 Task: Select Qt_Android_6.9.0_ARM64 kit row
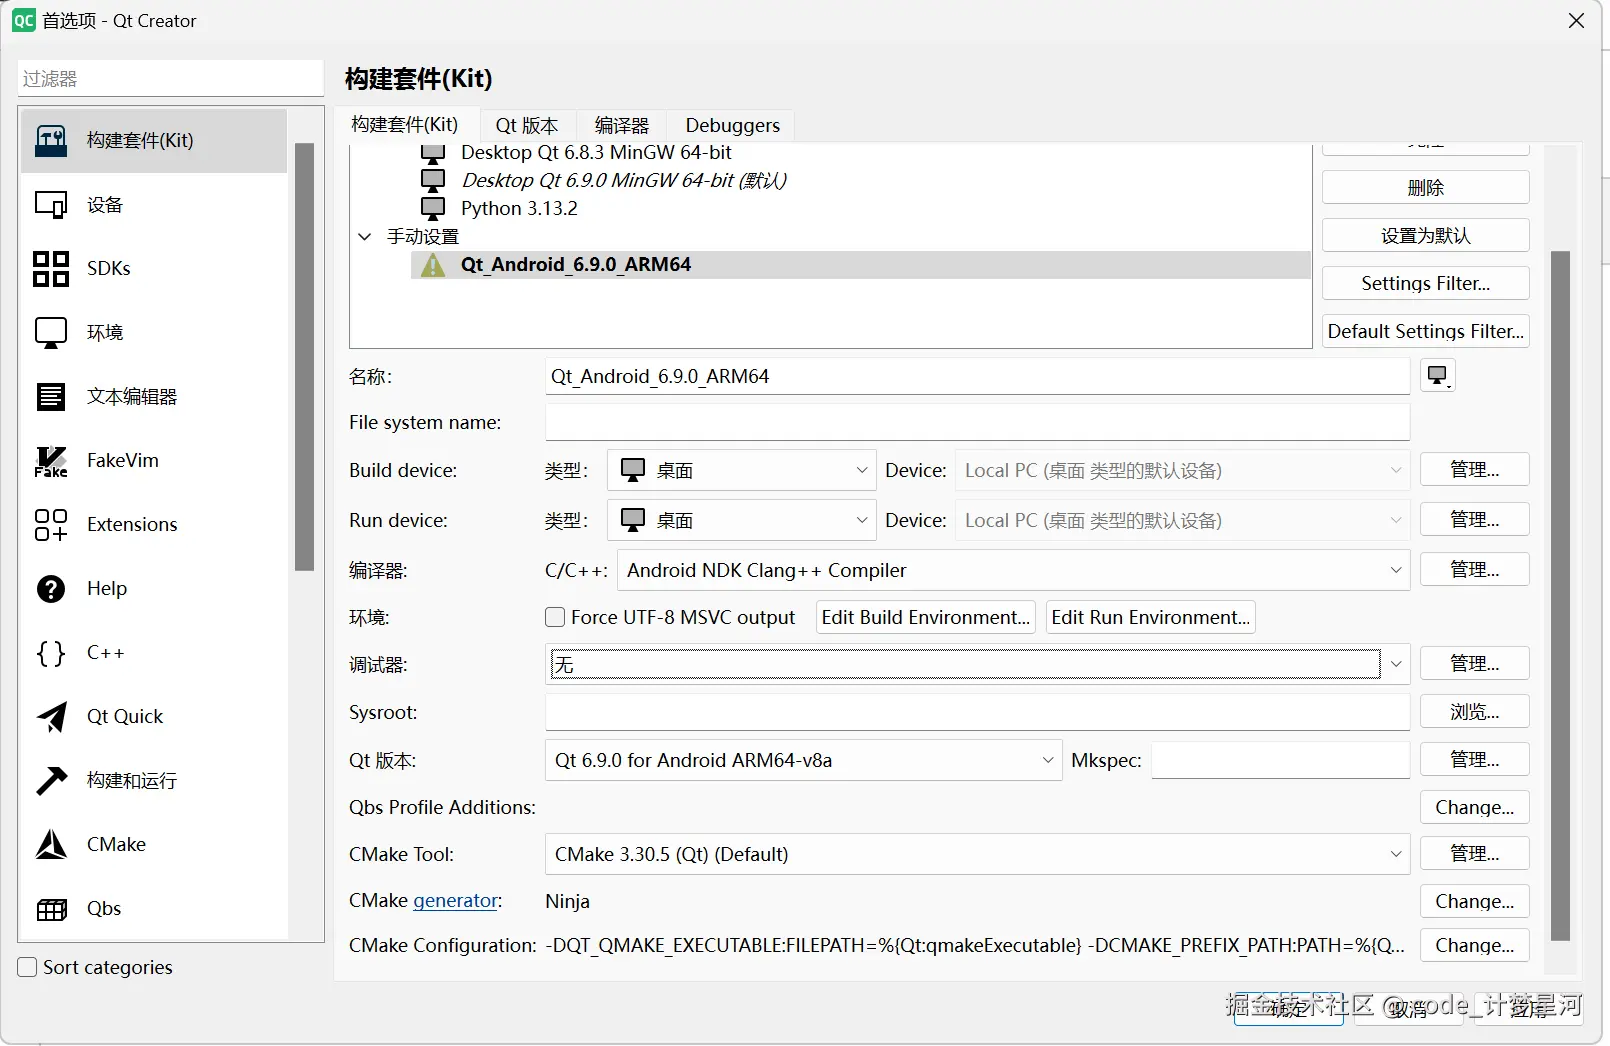click(x=860, y=265)
